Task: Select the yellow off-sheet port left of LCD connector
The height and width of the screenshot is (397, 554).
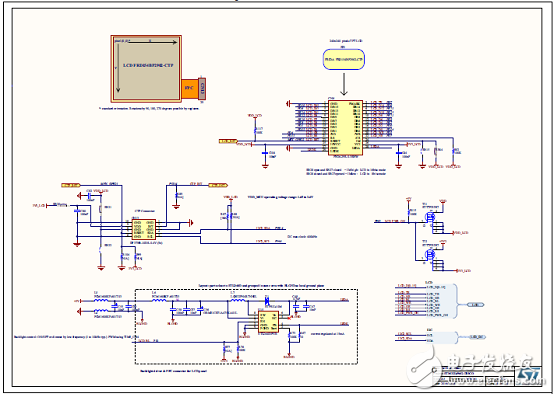Action: point(228,141)
